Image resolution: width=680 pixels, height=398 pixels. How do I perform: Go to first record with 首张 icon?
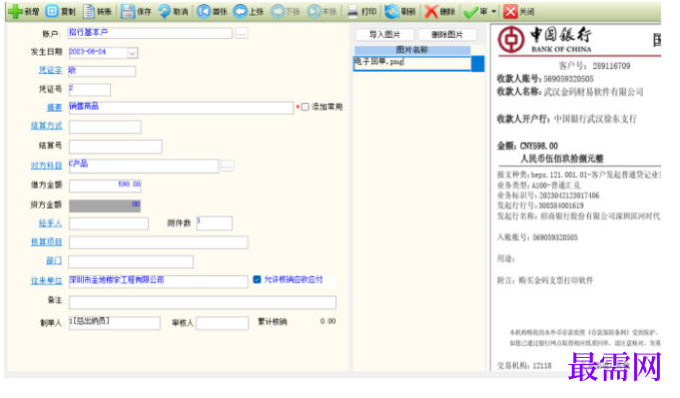(203, 11)
